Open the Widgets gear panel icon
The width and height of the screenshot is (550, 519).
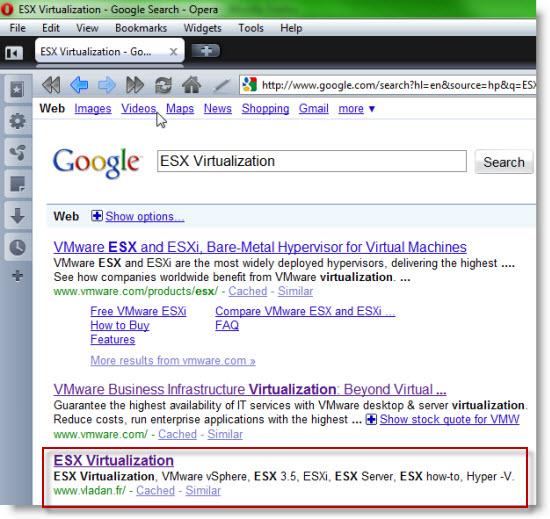click(x=17, y=121)
